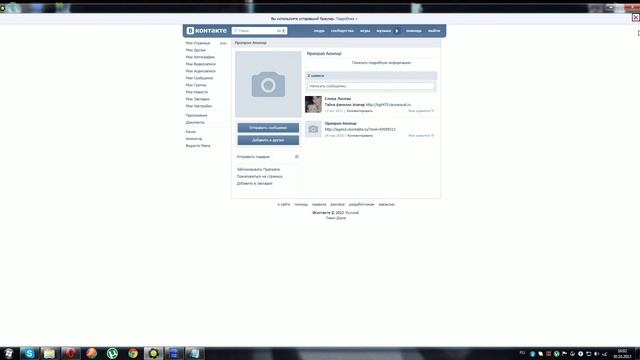Open музыка in the top navigation
This screenshot has width=640, height=360.
(383, 31)
